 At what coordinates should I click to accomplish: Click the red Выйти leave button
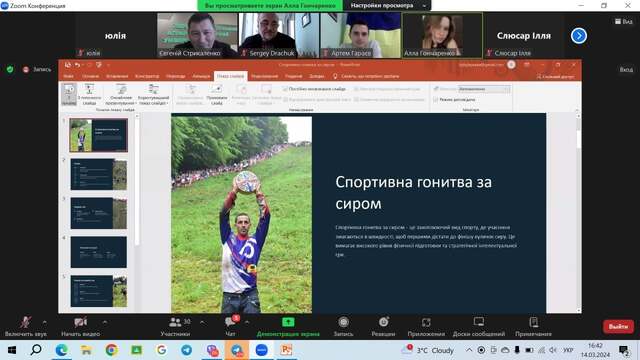pos(618,327)
